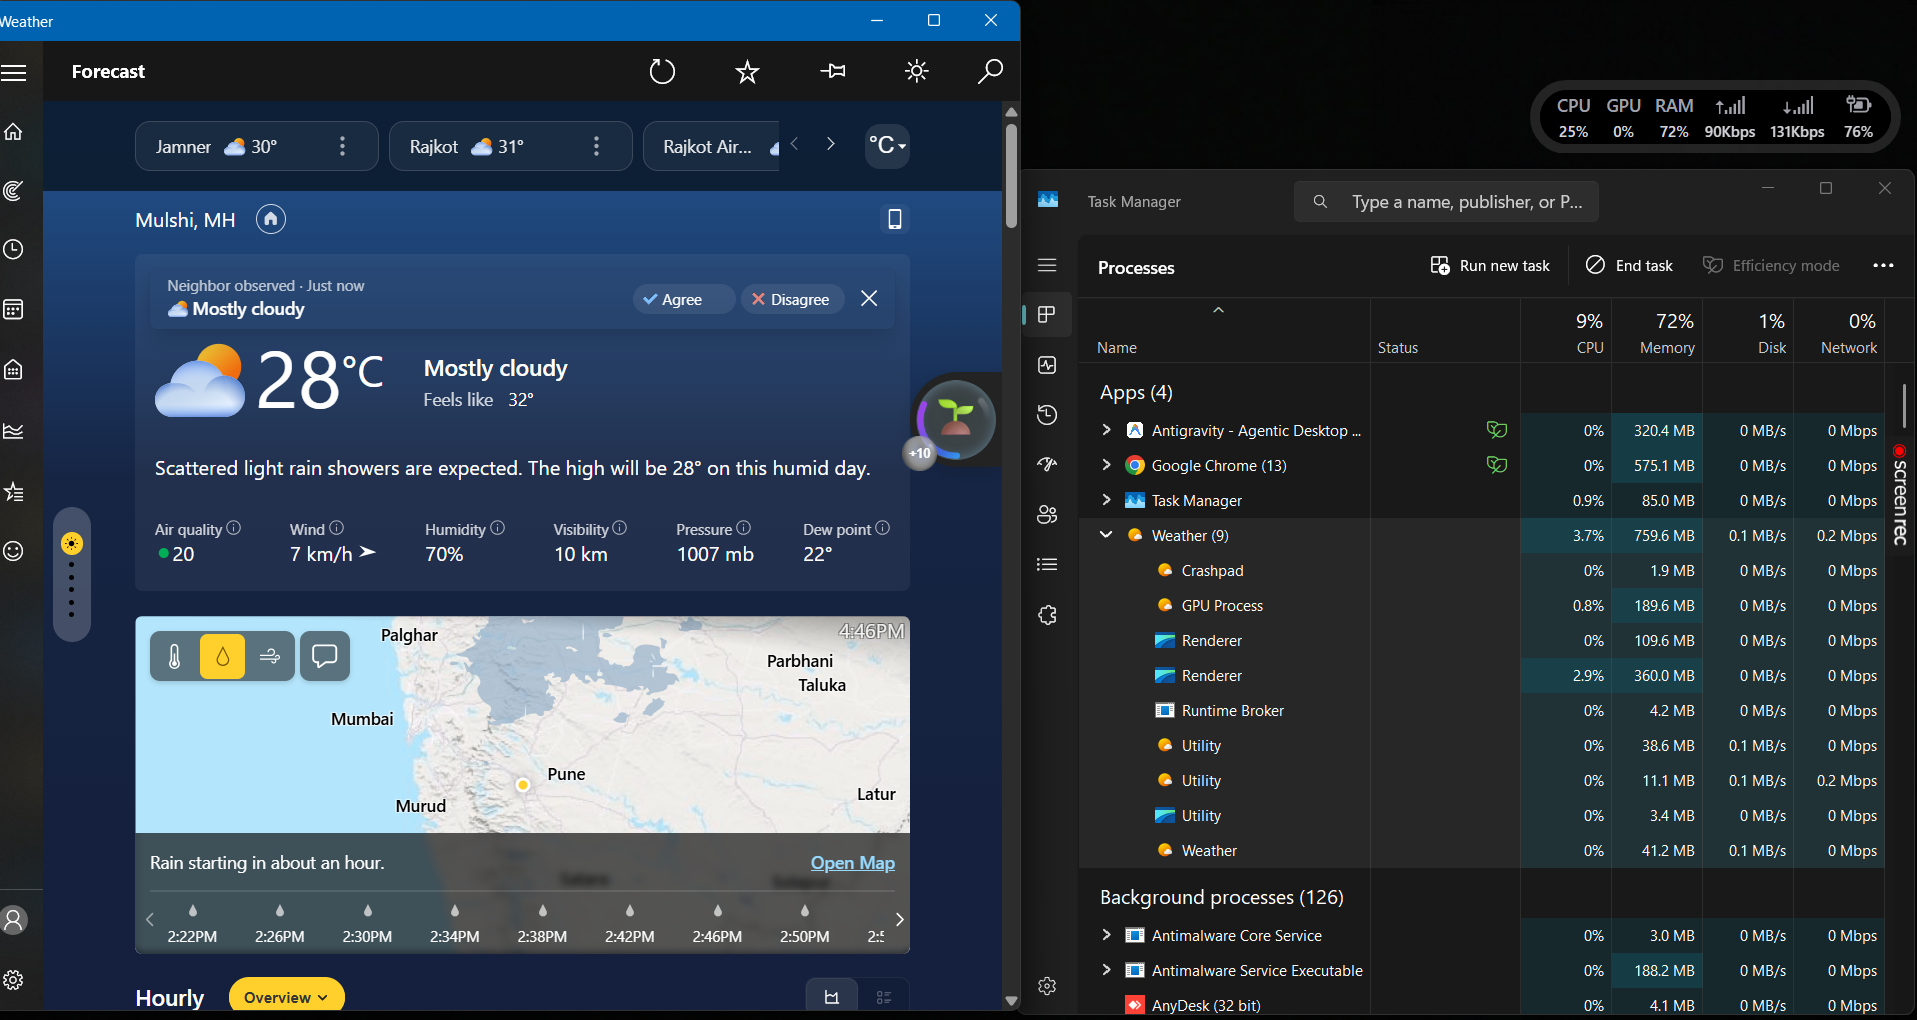The image size is (1917, 1020).
Task: Focus the Task Manager search box
Action: coord(1446,201)
